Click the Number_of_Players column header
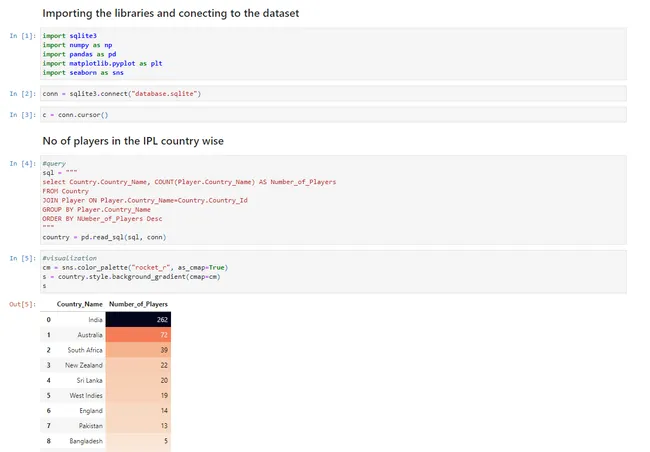This screenshot has height=452, width=650. click(x=138, y=304)
